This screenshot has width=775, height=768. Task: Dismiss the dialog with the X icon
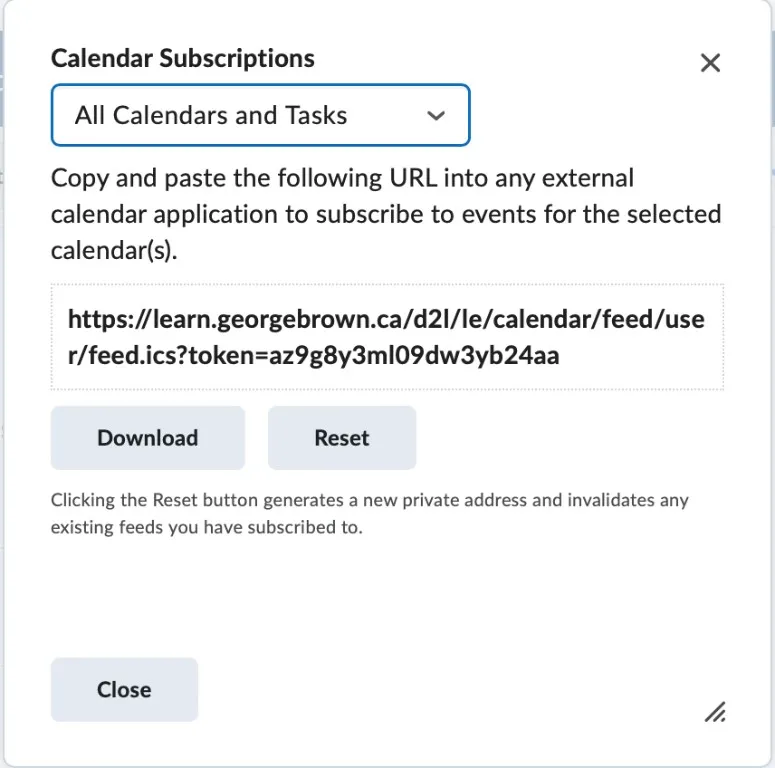point(710,63)
